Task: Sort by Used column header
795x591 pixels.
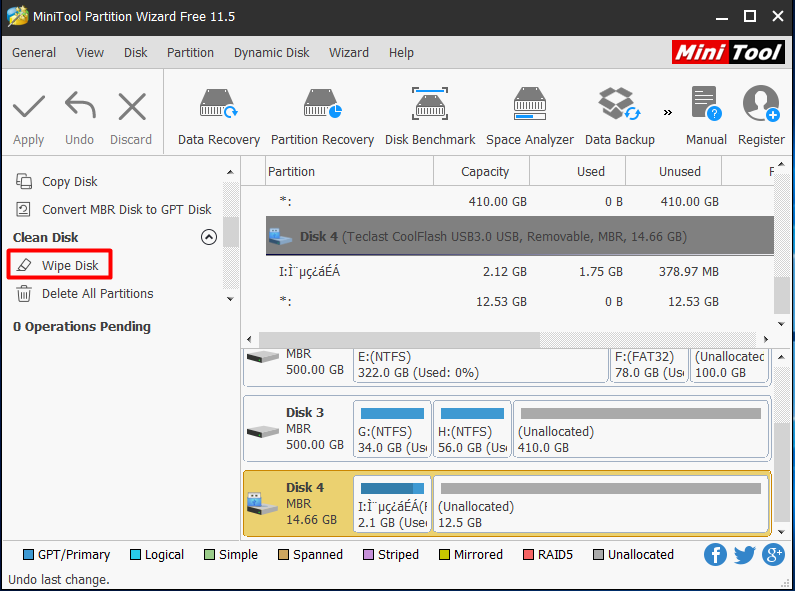Action: click(x=577, y=171)
